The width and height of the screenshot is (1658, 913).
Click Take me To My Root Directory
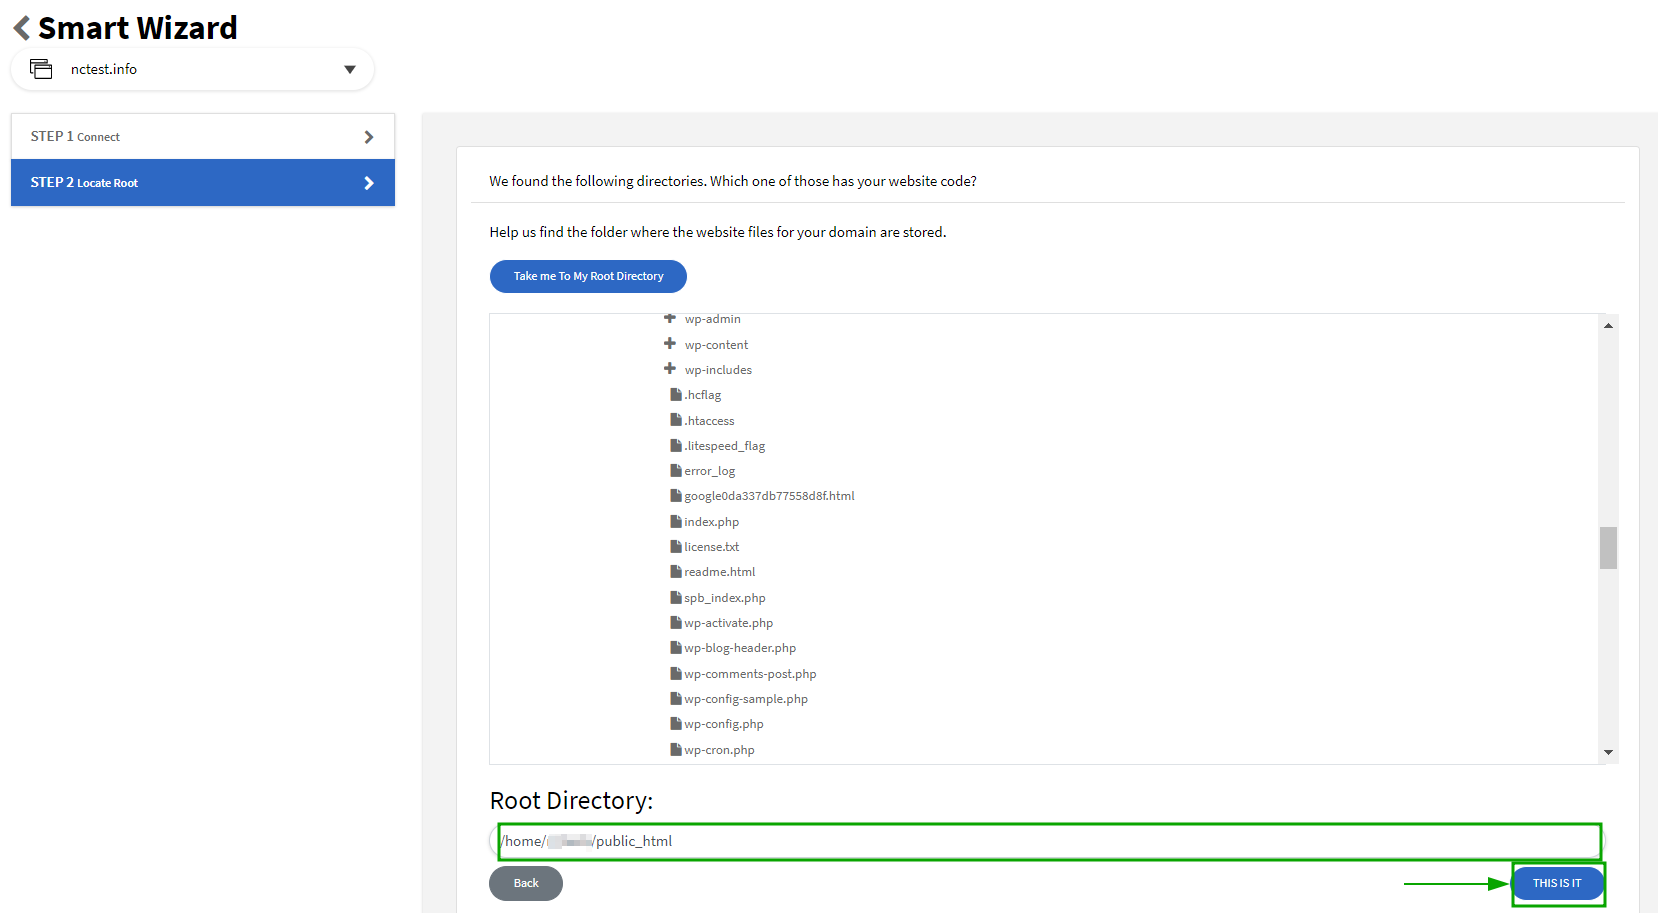click(588, 277)
